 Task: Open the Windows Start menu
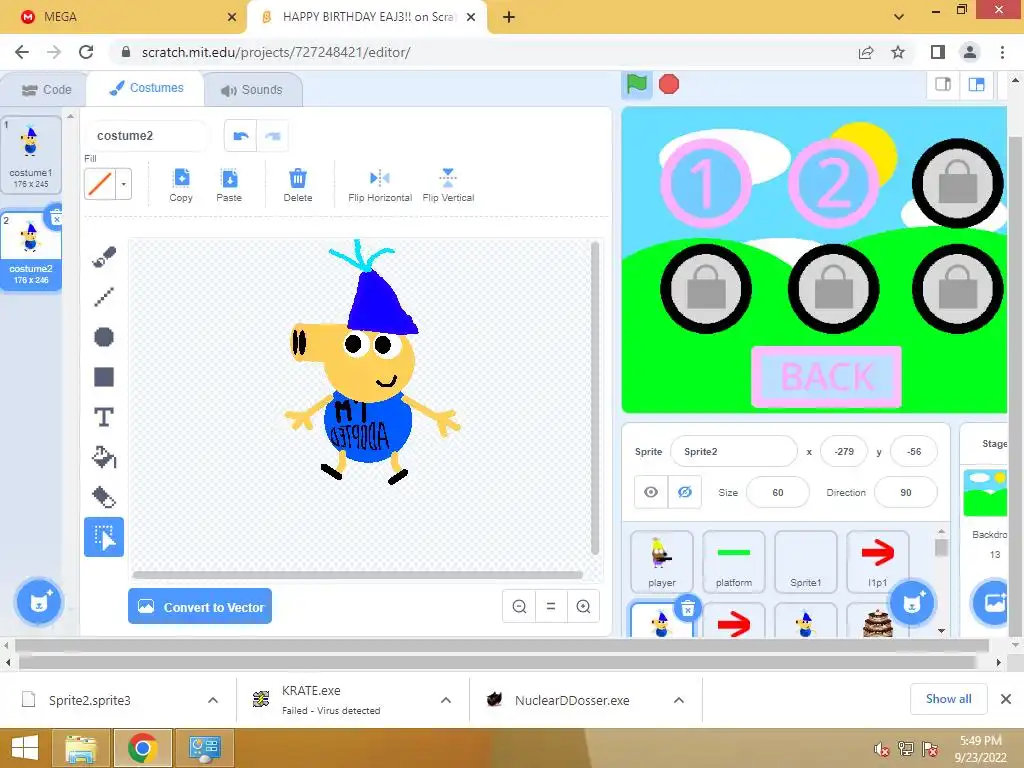click(24, 748)
